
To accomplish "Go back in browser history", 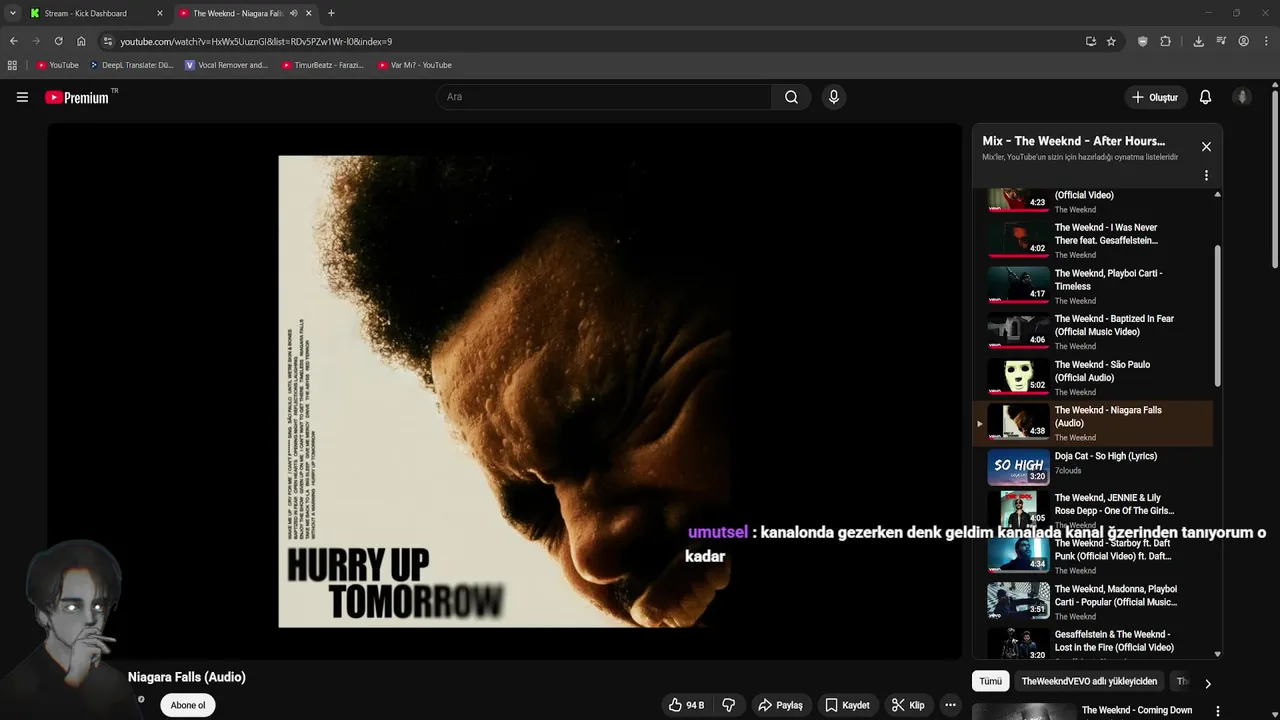I will tap(13, 41).
